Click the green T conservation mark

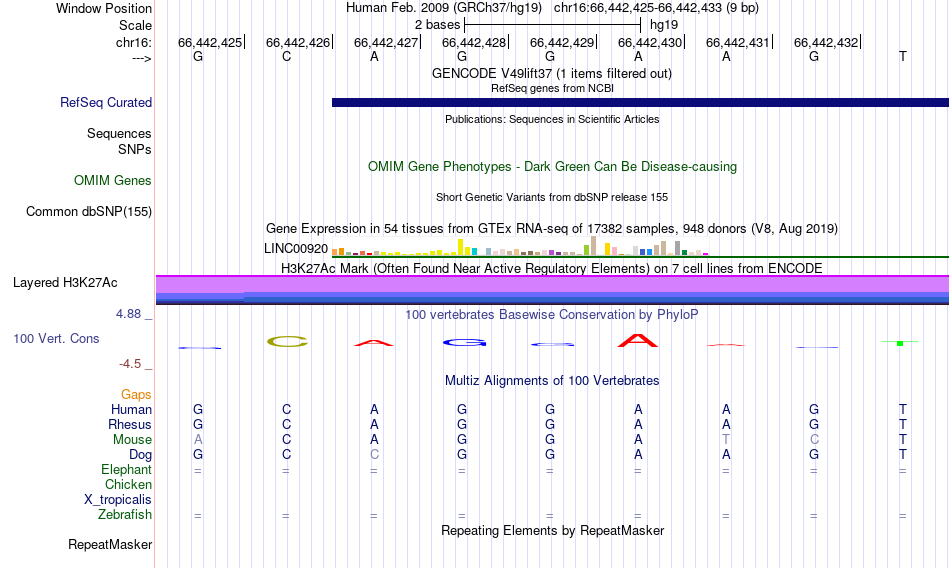[x=900, y=343]
